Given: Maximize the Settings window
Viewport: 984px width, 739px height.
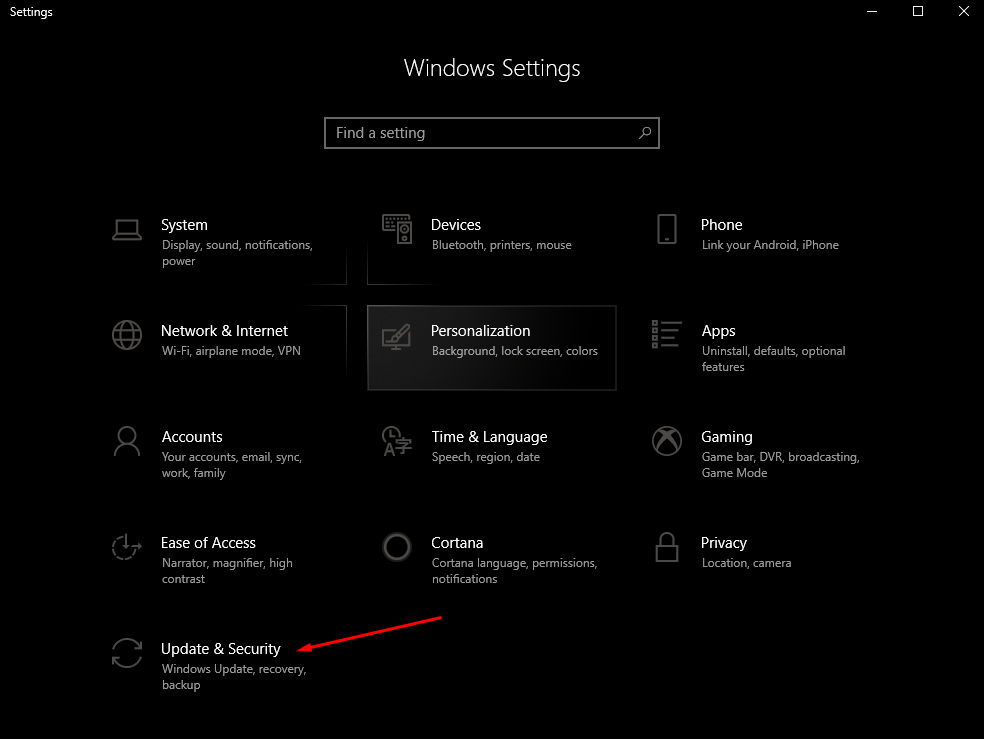Looking at the screenshot, I should click(x=918, y=12).
